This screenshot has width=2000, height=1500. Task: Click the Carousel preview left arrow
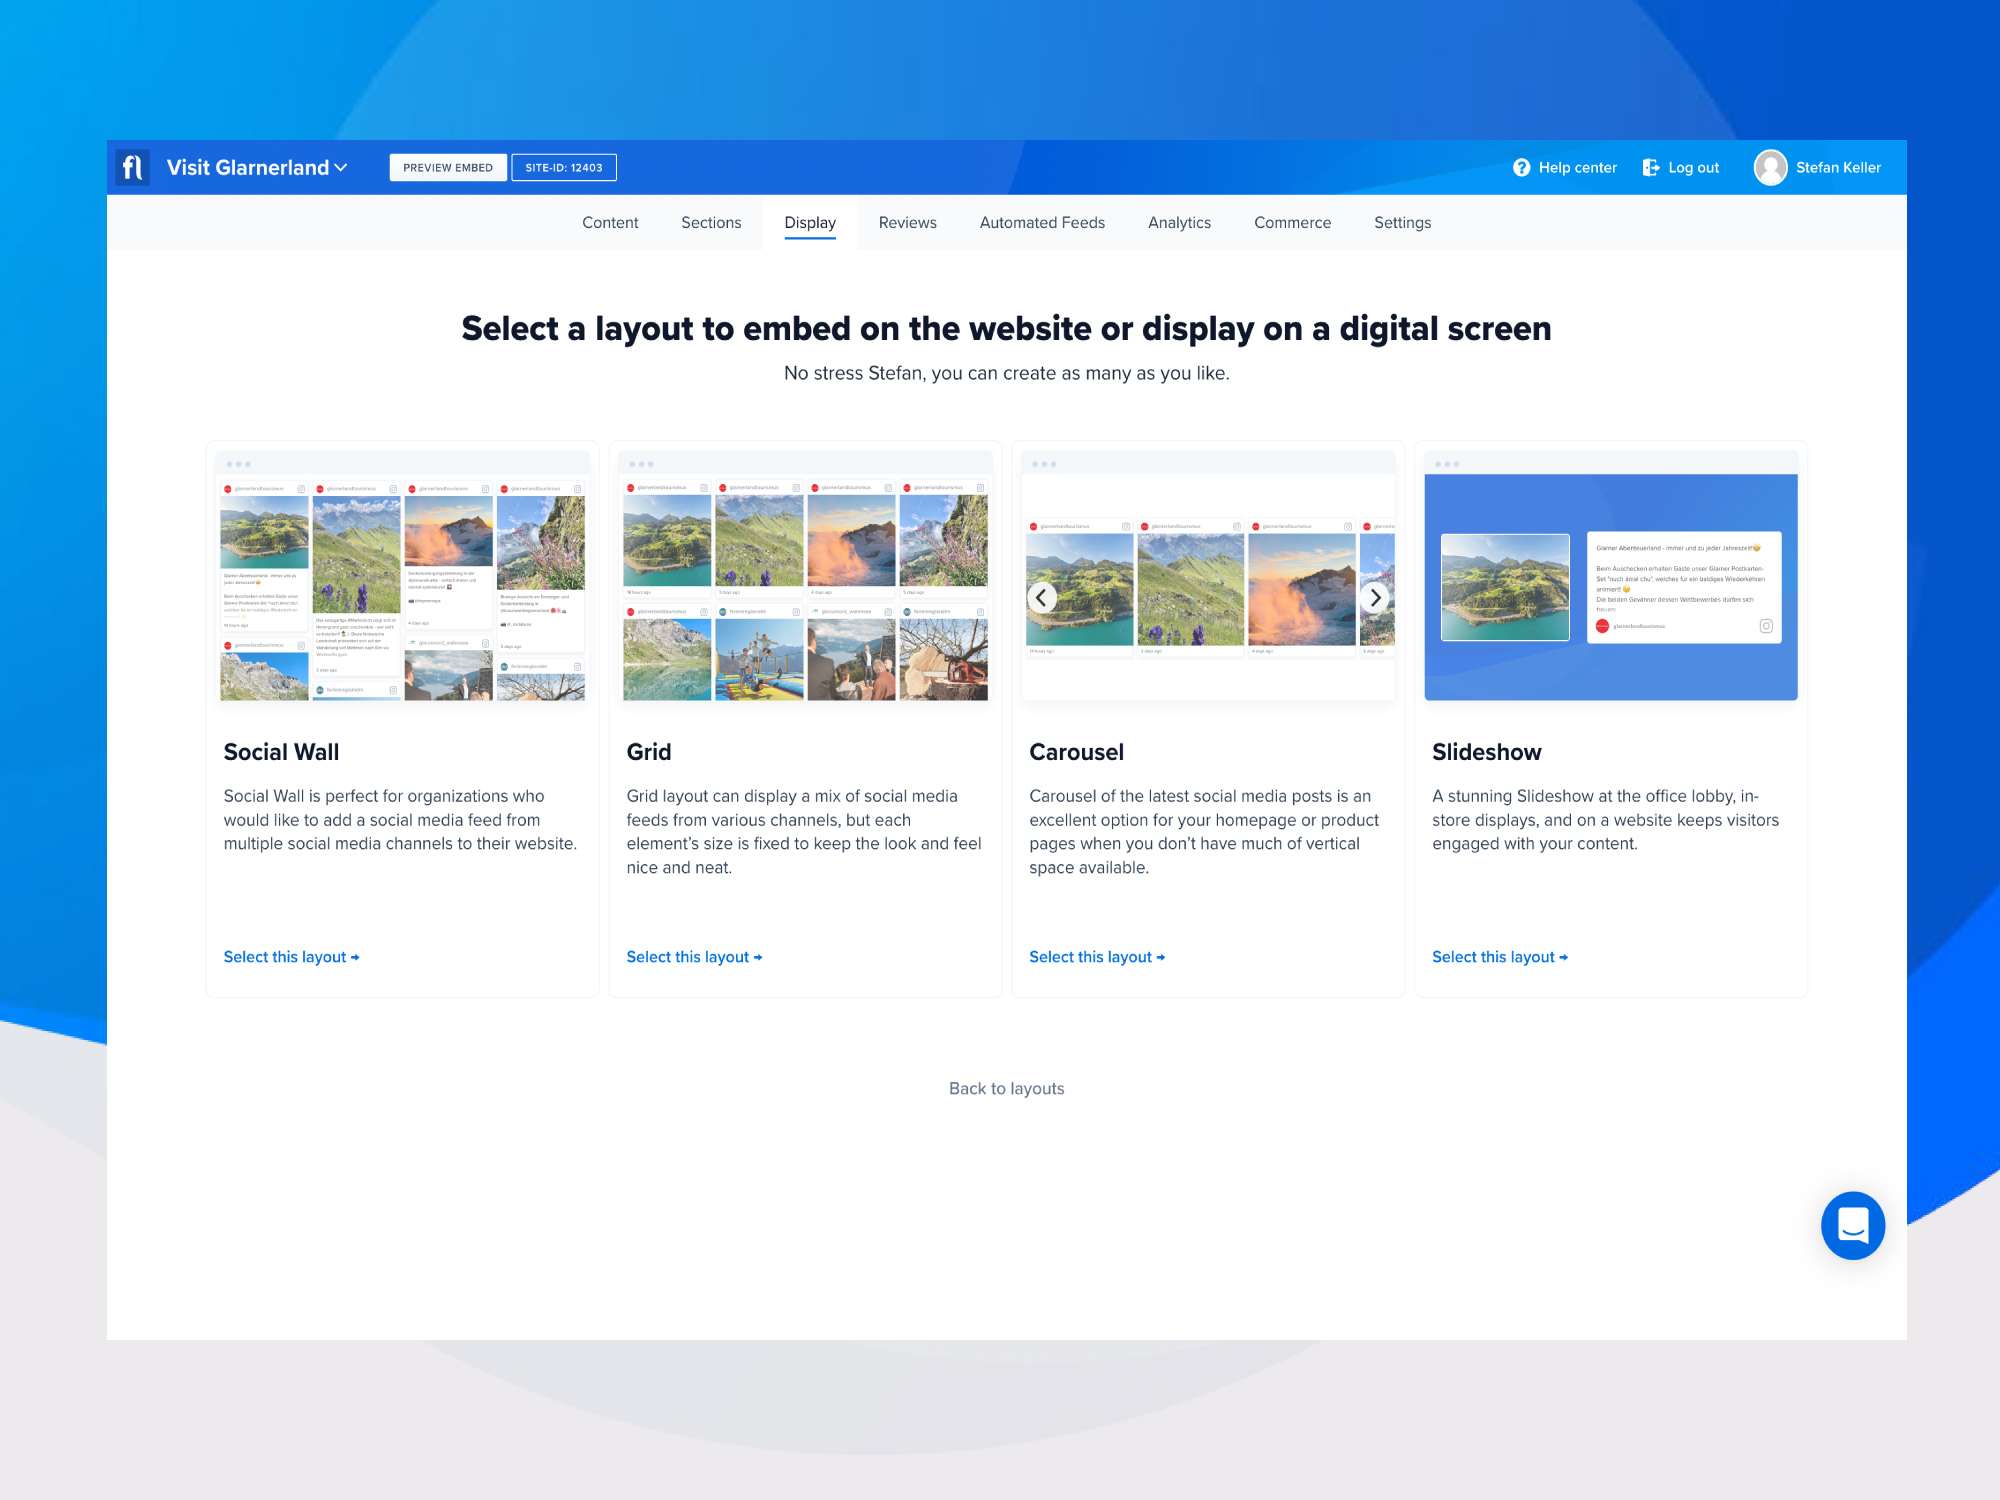click(x=1041, y=598)
